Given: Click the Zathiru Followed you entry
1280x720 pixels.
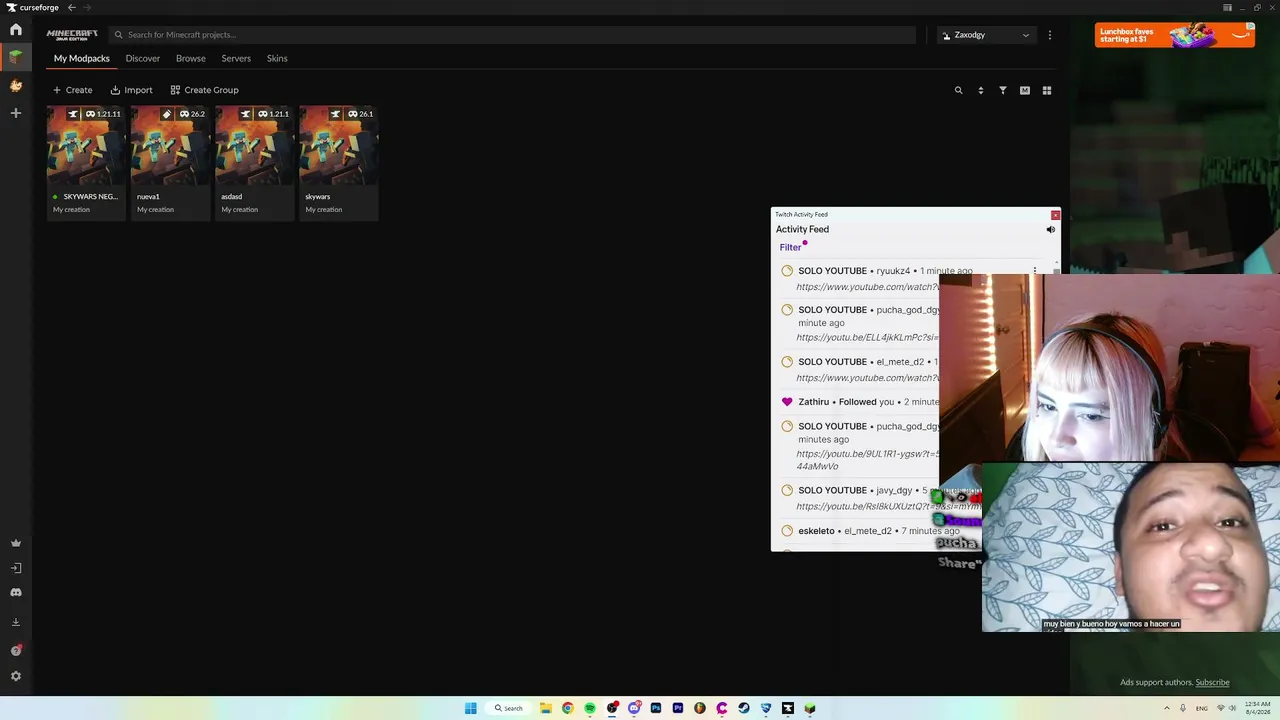Looking at the screenshot, I should [860, 402].
